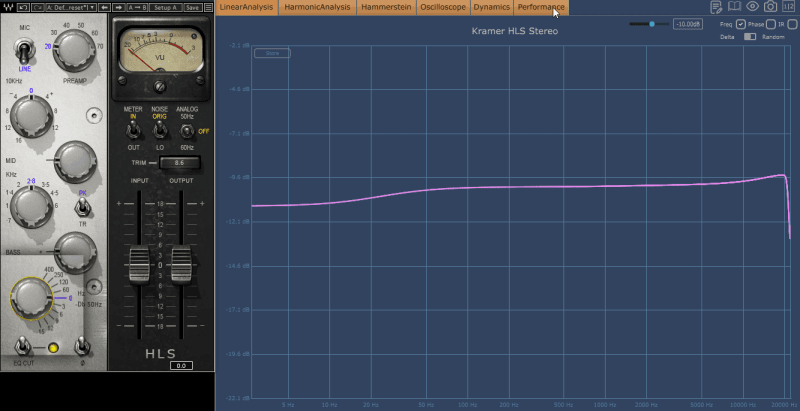
Task: Click the MID KHz frequency knob
Action: pyautogui.click(x=31, y=207)
